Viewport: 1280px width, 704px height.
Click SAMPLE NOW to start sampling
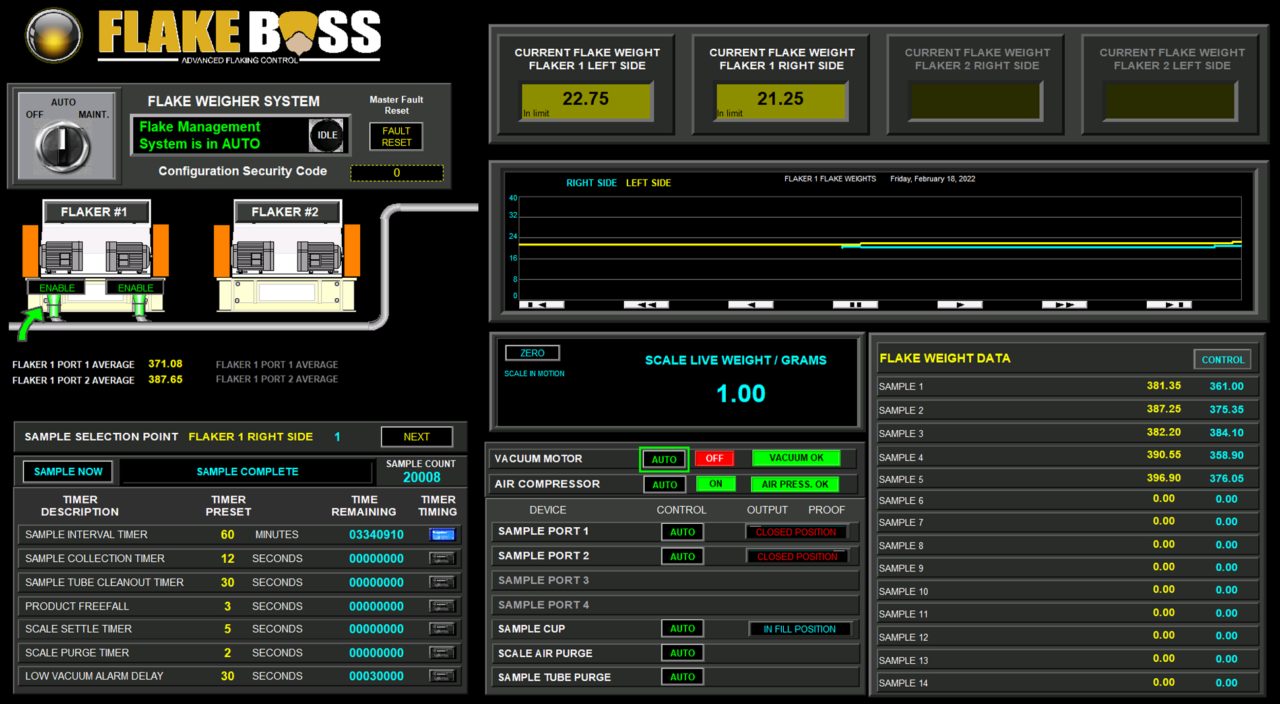pyautogui.click(x=67, y=471)
